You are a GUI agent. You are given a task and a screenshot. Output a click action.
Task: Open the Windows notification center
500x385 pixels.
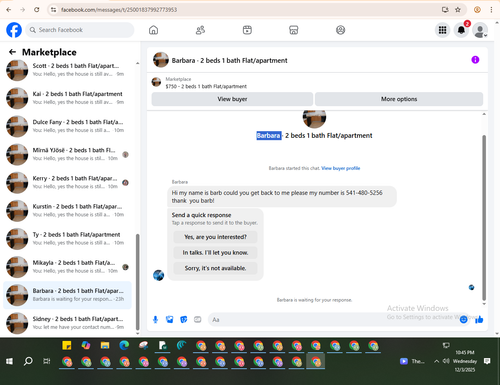point(487,361)
